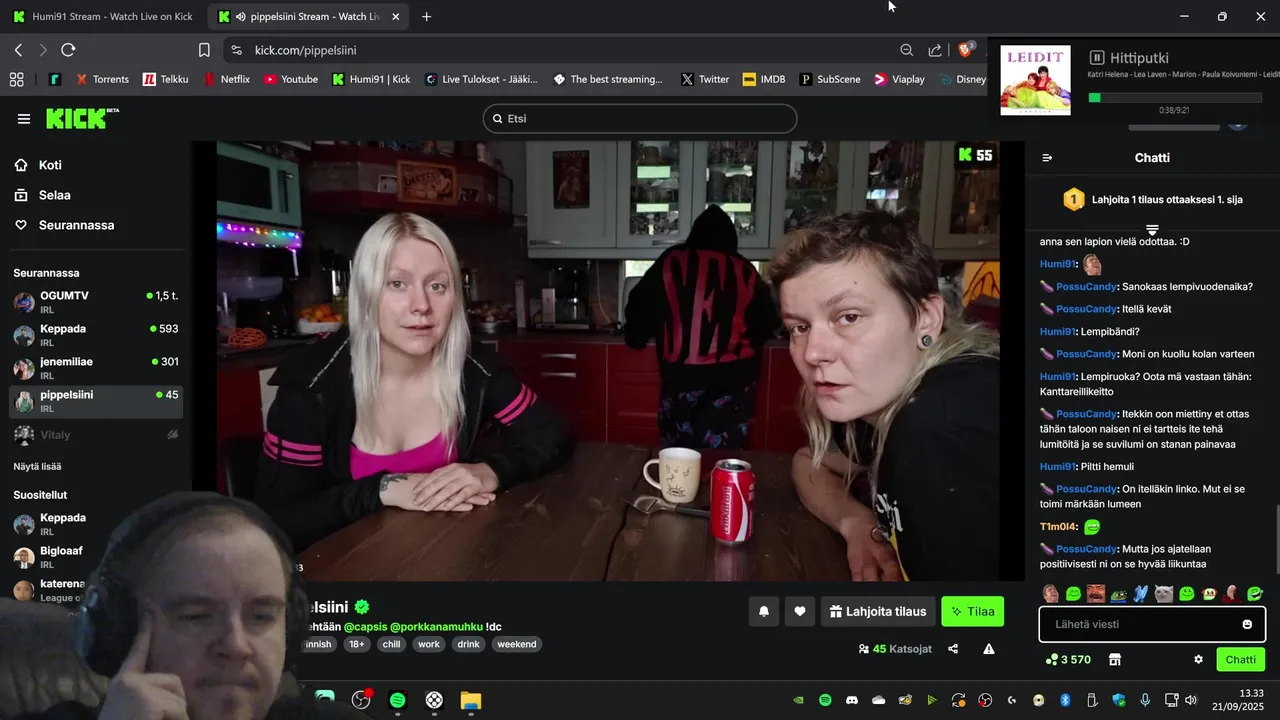Click the zoom-out magnifier in the address bar
This screenshot has height=720, width=1280.
pos(907,50)
